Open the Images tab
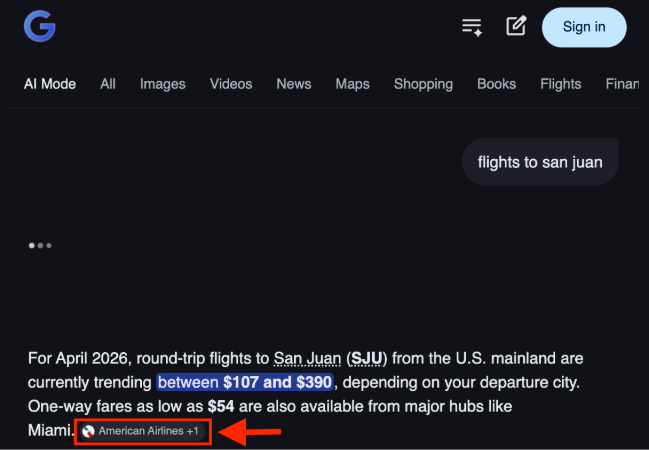Image resolution: width=649 pixels, height=450 pixels. 163,84
